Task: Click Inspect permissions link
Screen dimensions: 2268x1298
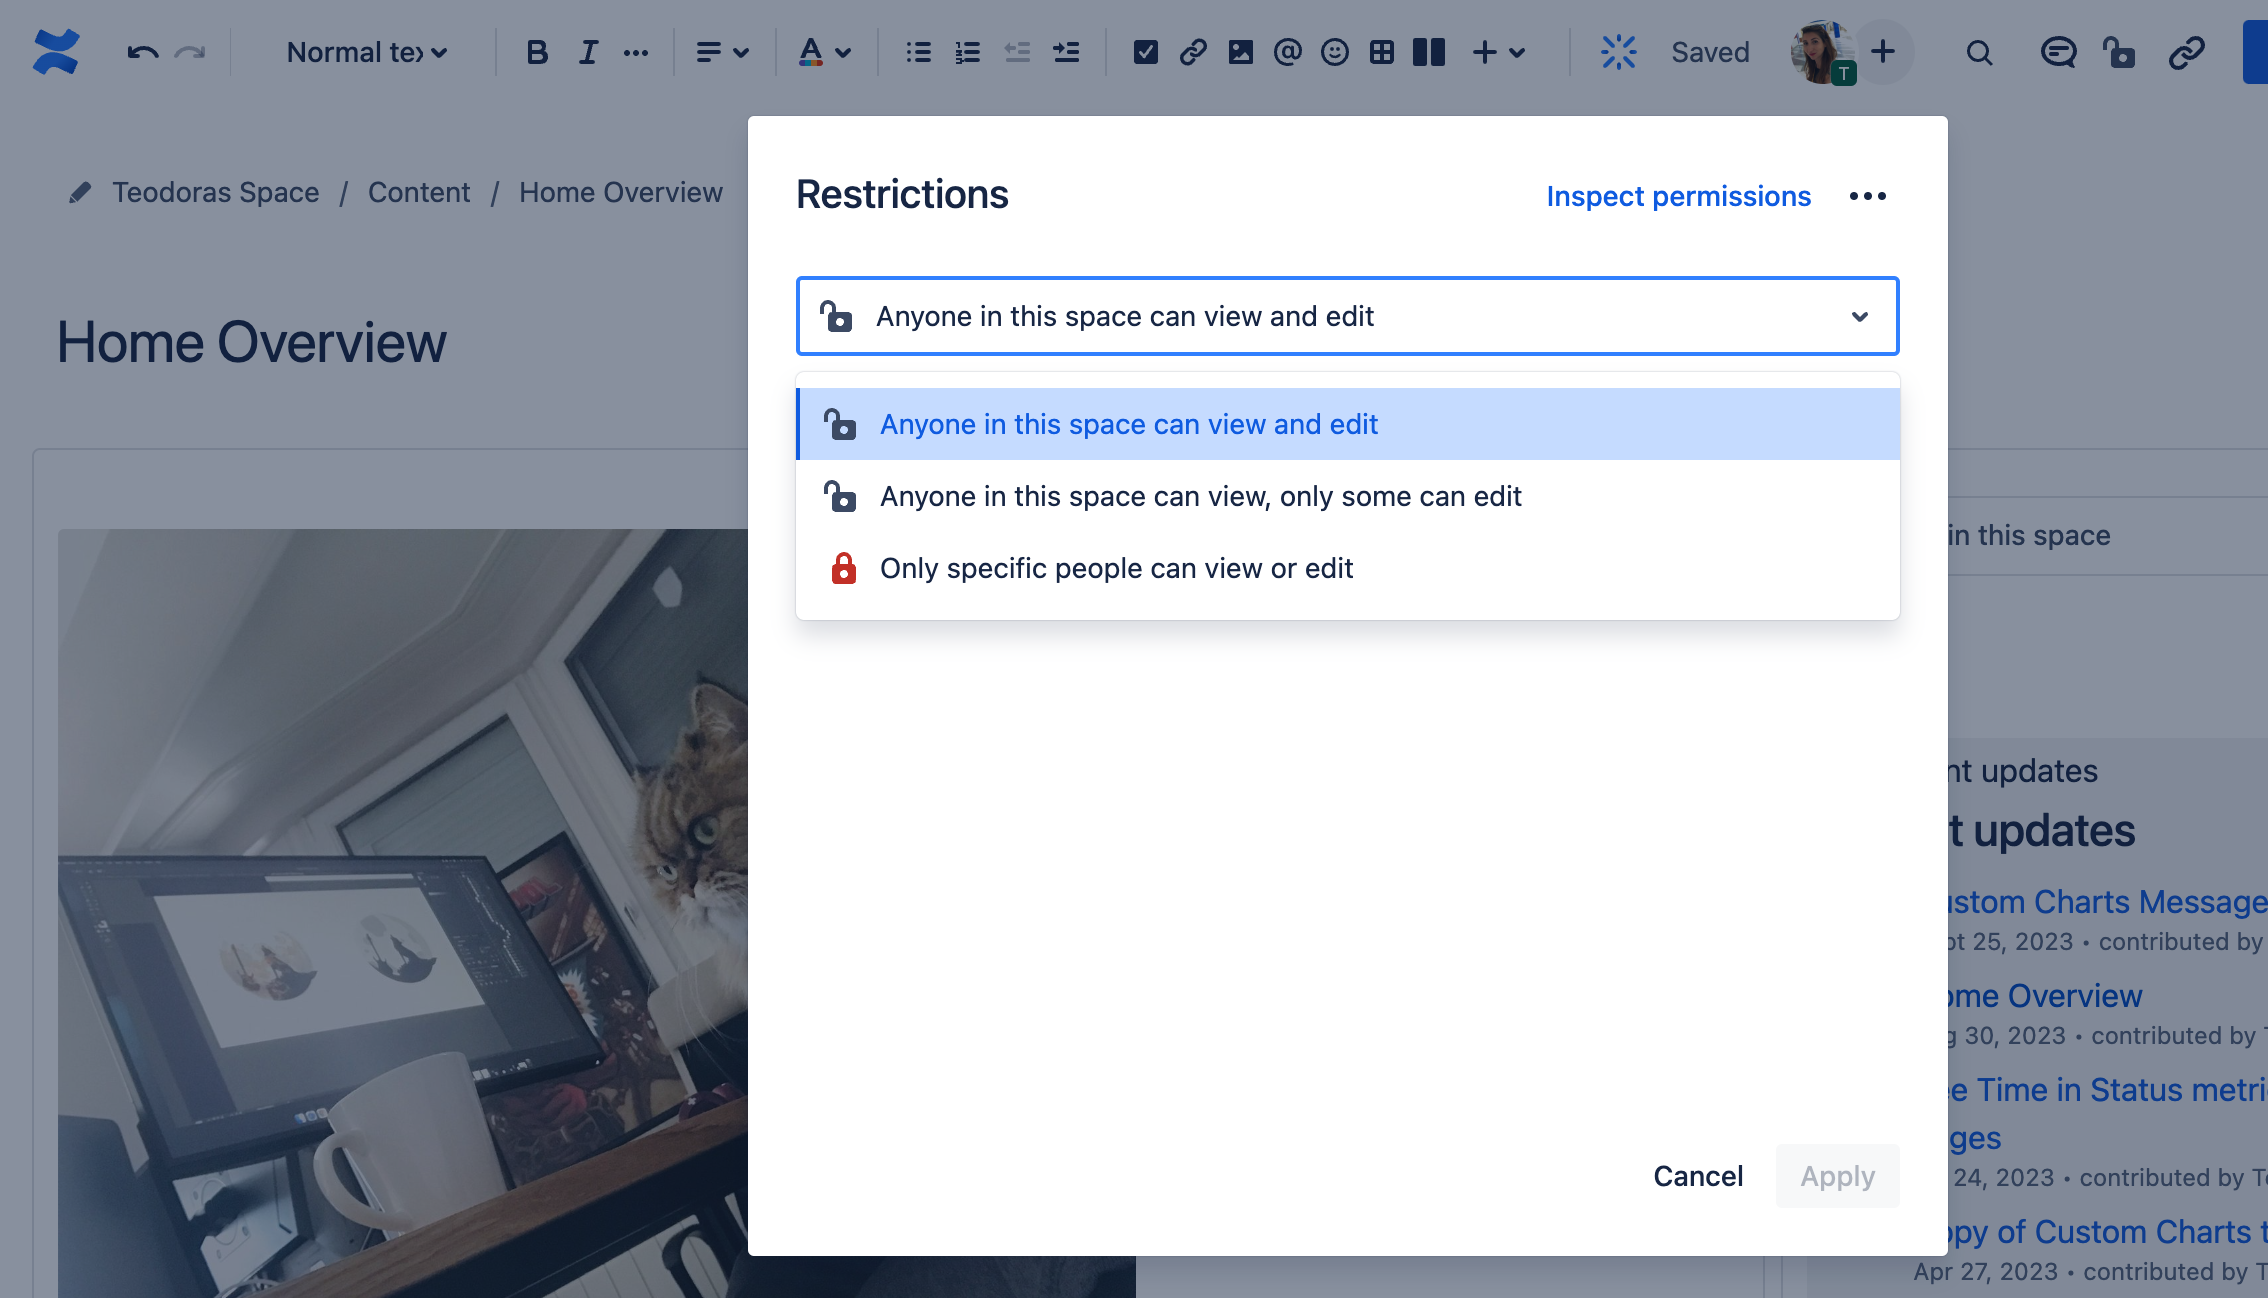Action: [x=1678, y=196]
